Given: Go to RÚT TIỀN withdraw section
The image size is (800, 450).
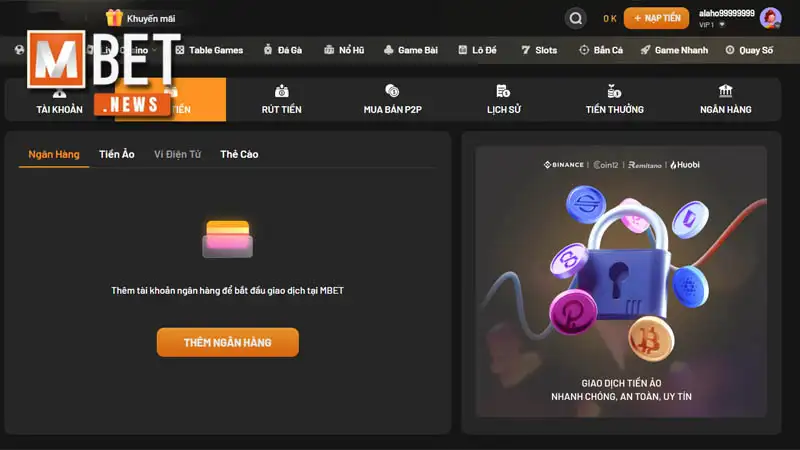Looking at the screenshot, I should 282,99.
